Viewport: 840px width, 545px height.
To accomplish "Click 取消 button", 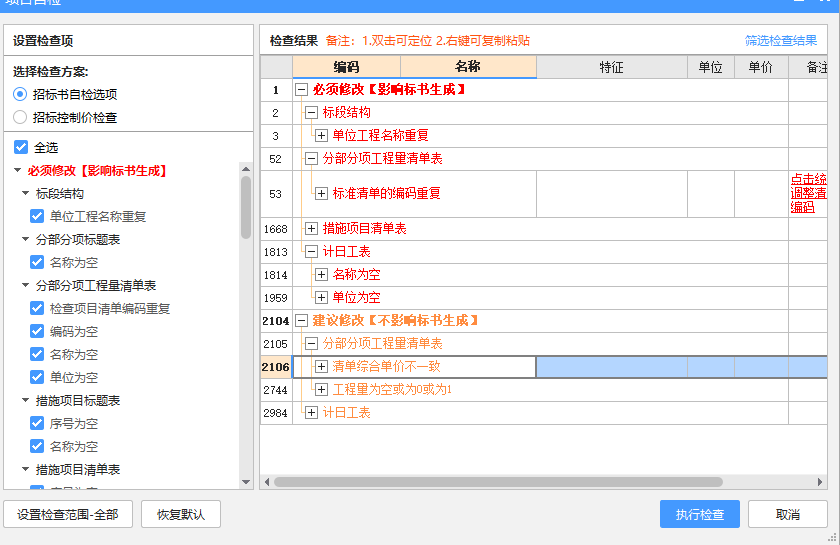I will [788, 514].
